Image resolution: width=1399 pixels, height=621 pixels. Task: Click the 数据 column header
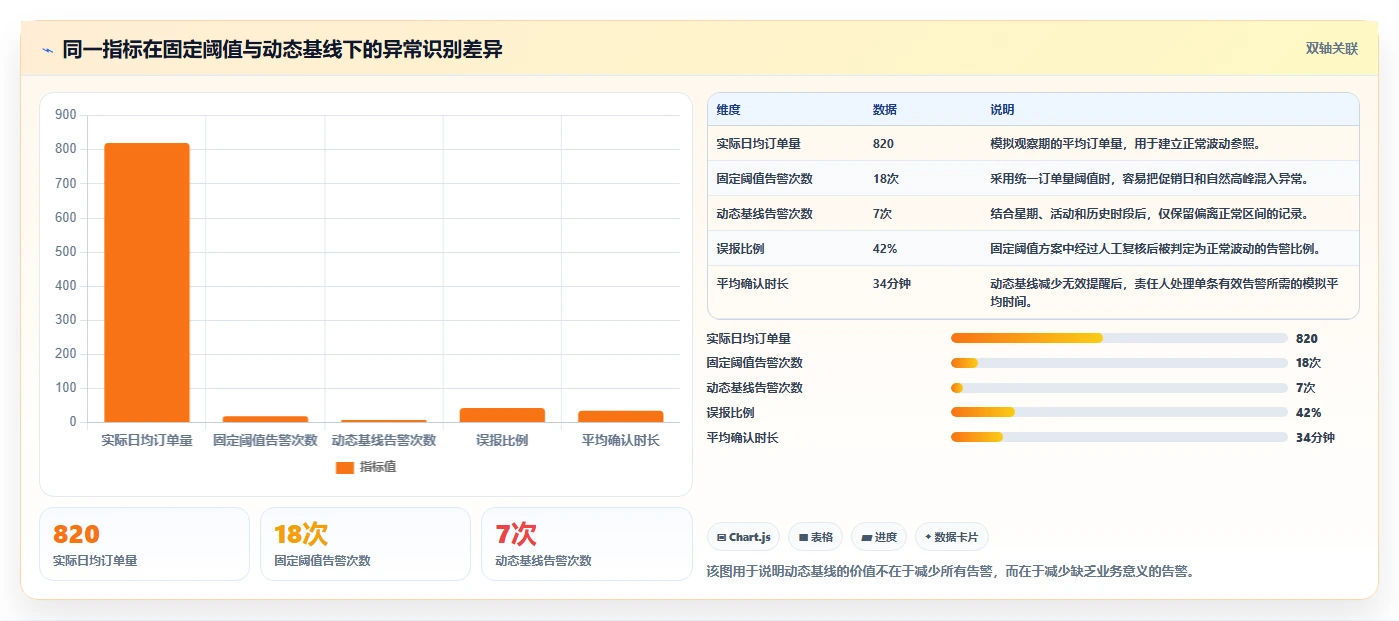[885, 110]
